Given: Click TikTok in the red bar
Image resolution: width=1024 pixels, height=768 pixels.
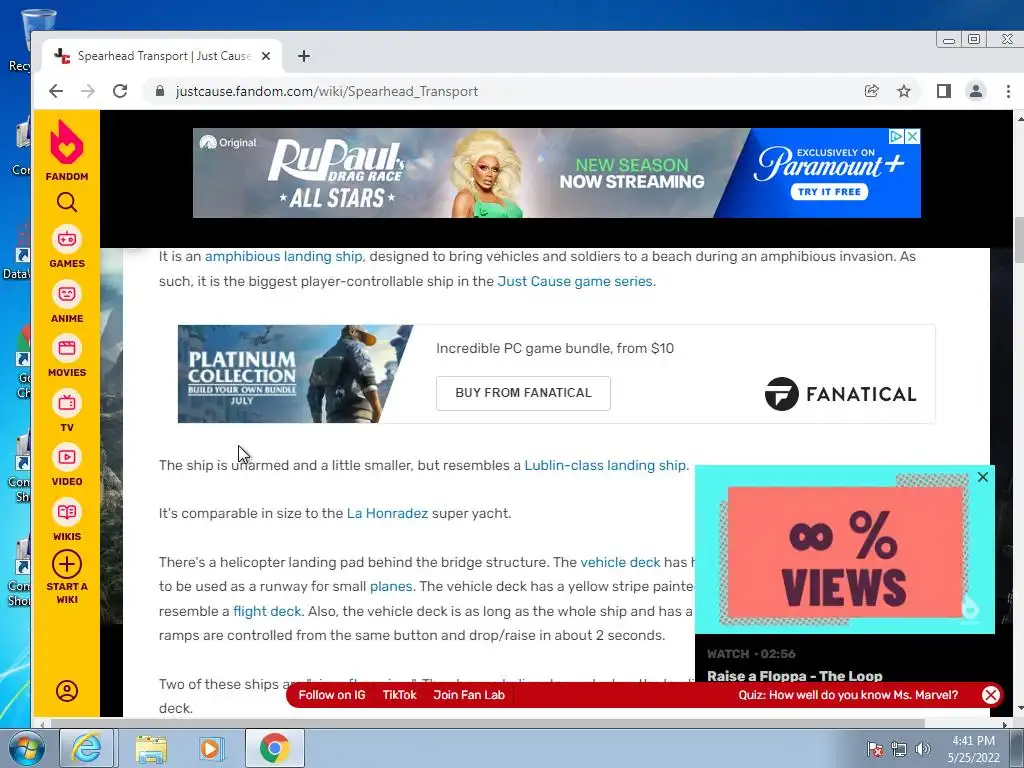Looking at the screenshot, I should 399,695.
